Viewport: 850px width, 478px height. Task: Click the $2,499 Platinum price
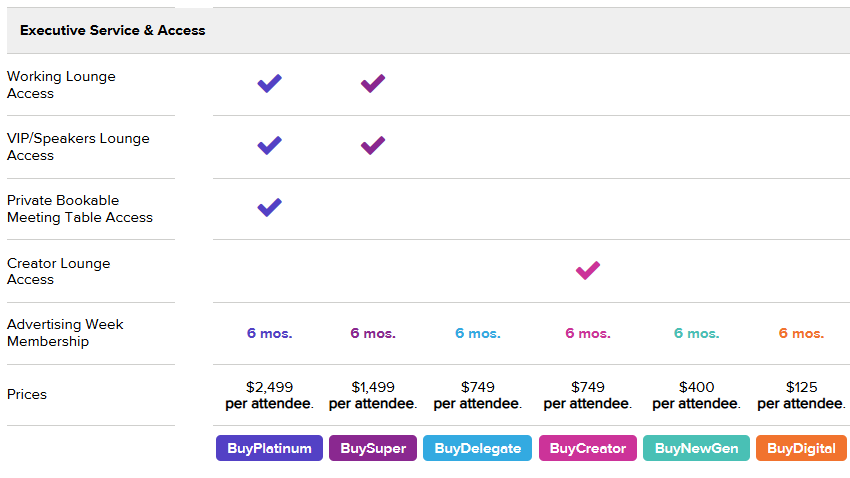click(x=269, y=386)
